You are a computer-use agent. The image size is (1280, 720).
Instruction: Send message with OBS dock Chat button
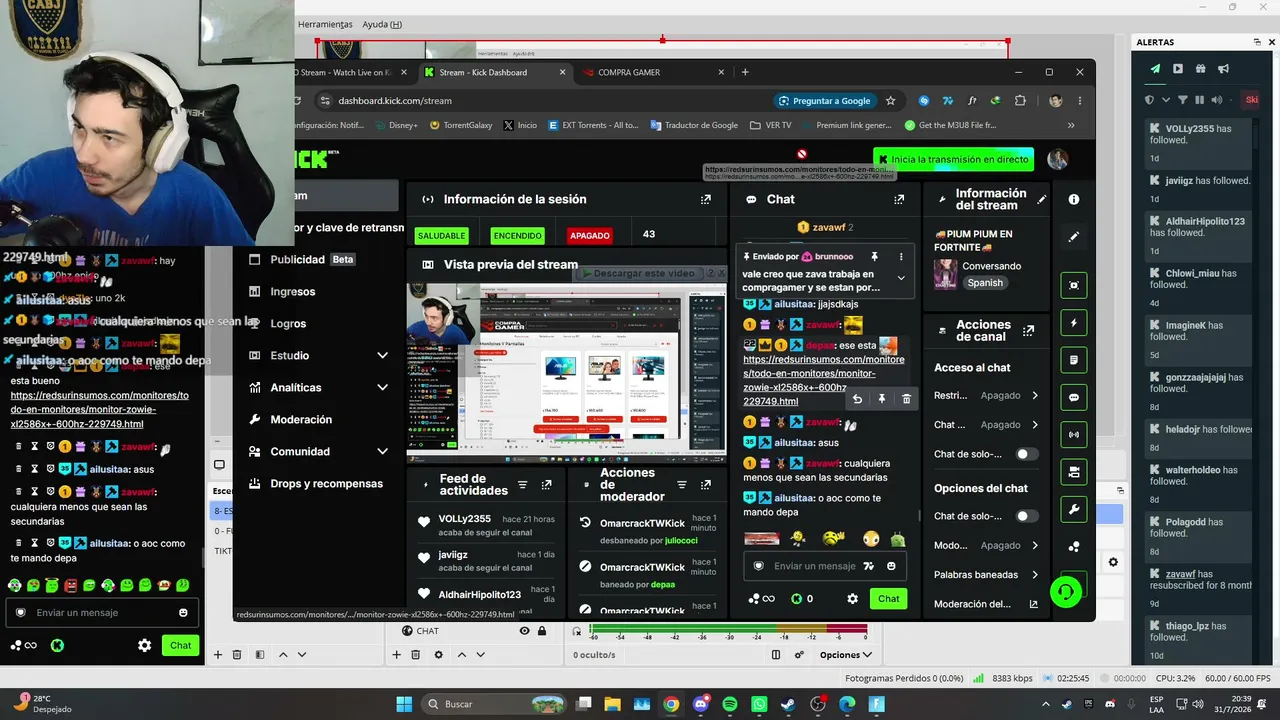(x=181, y=645)
